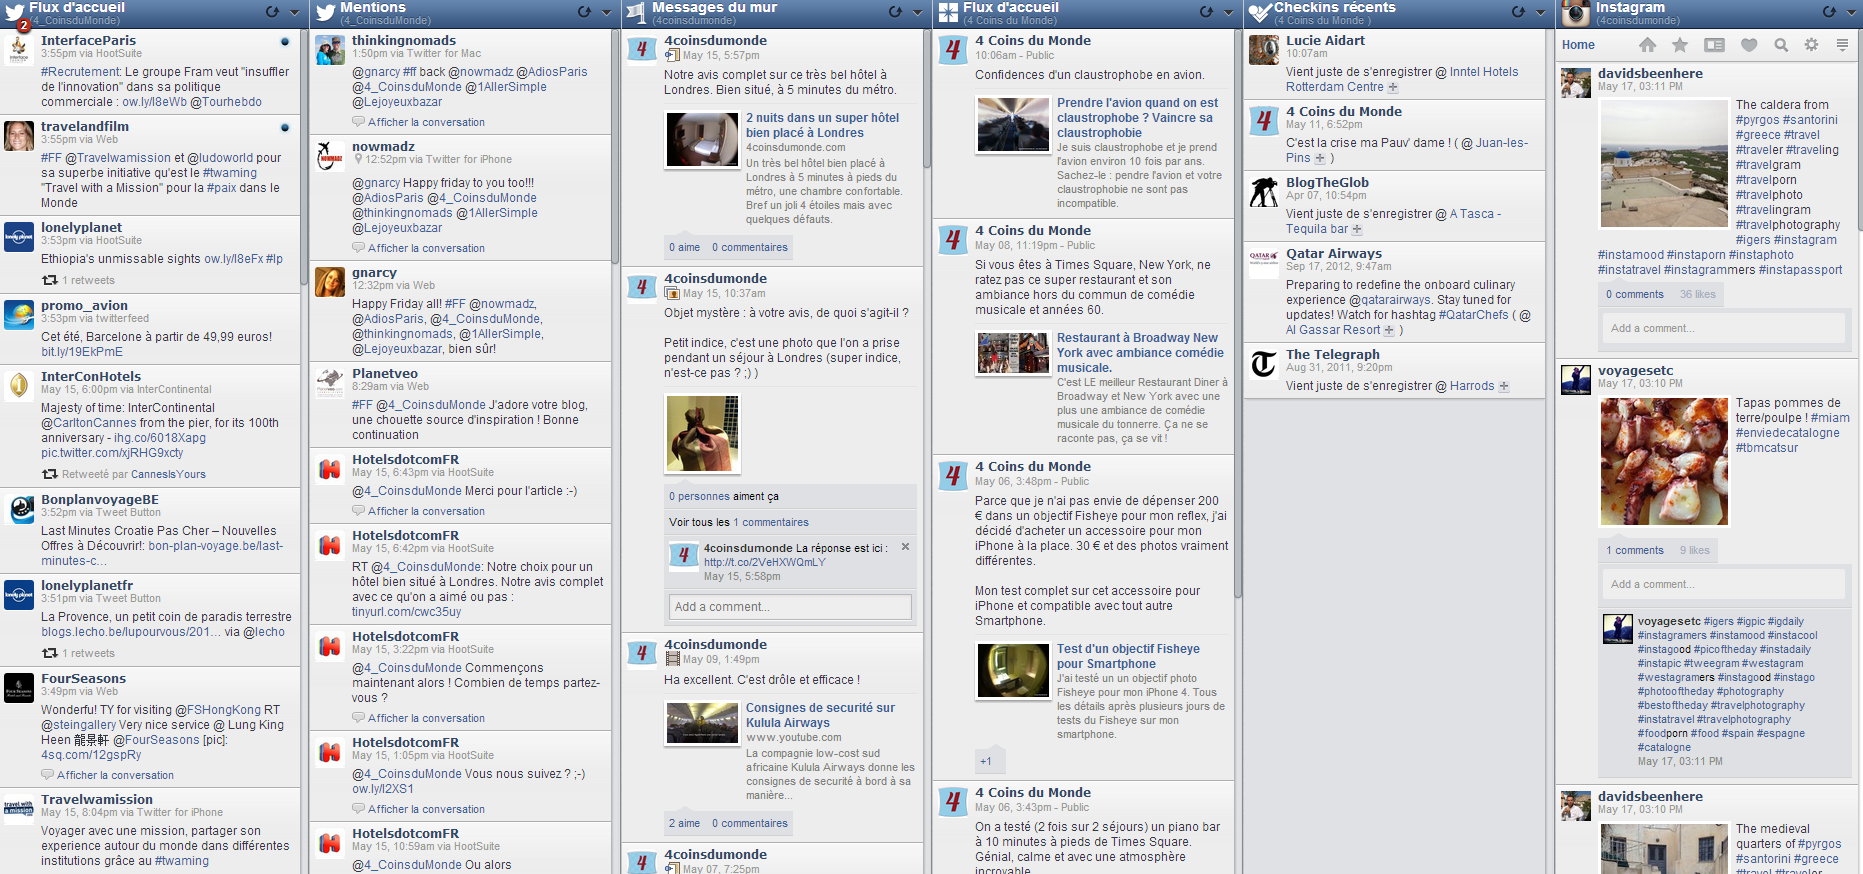Click the flag icon in the Messages du mur header

pyautogui.click(x=636, y=13)
